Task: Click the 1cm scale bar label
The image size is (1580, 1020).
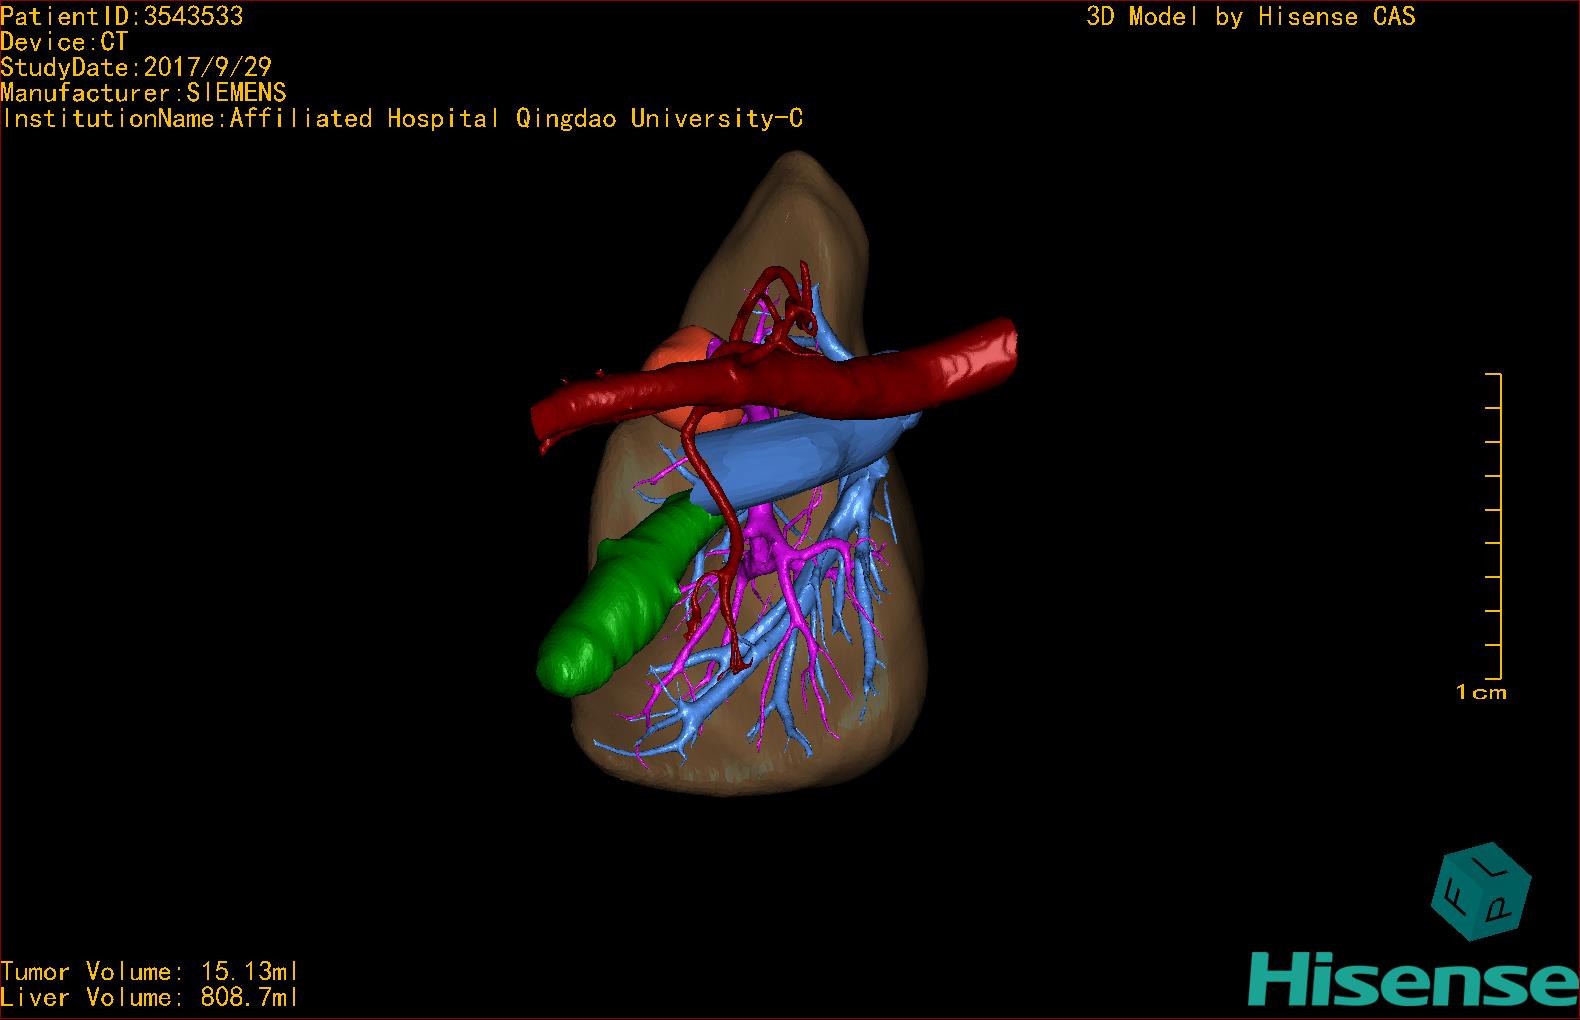Action: click(1480, 692)
